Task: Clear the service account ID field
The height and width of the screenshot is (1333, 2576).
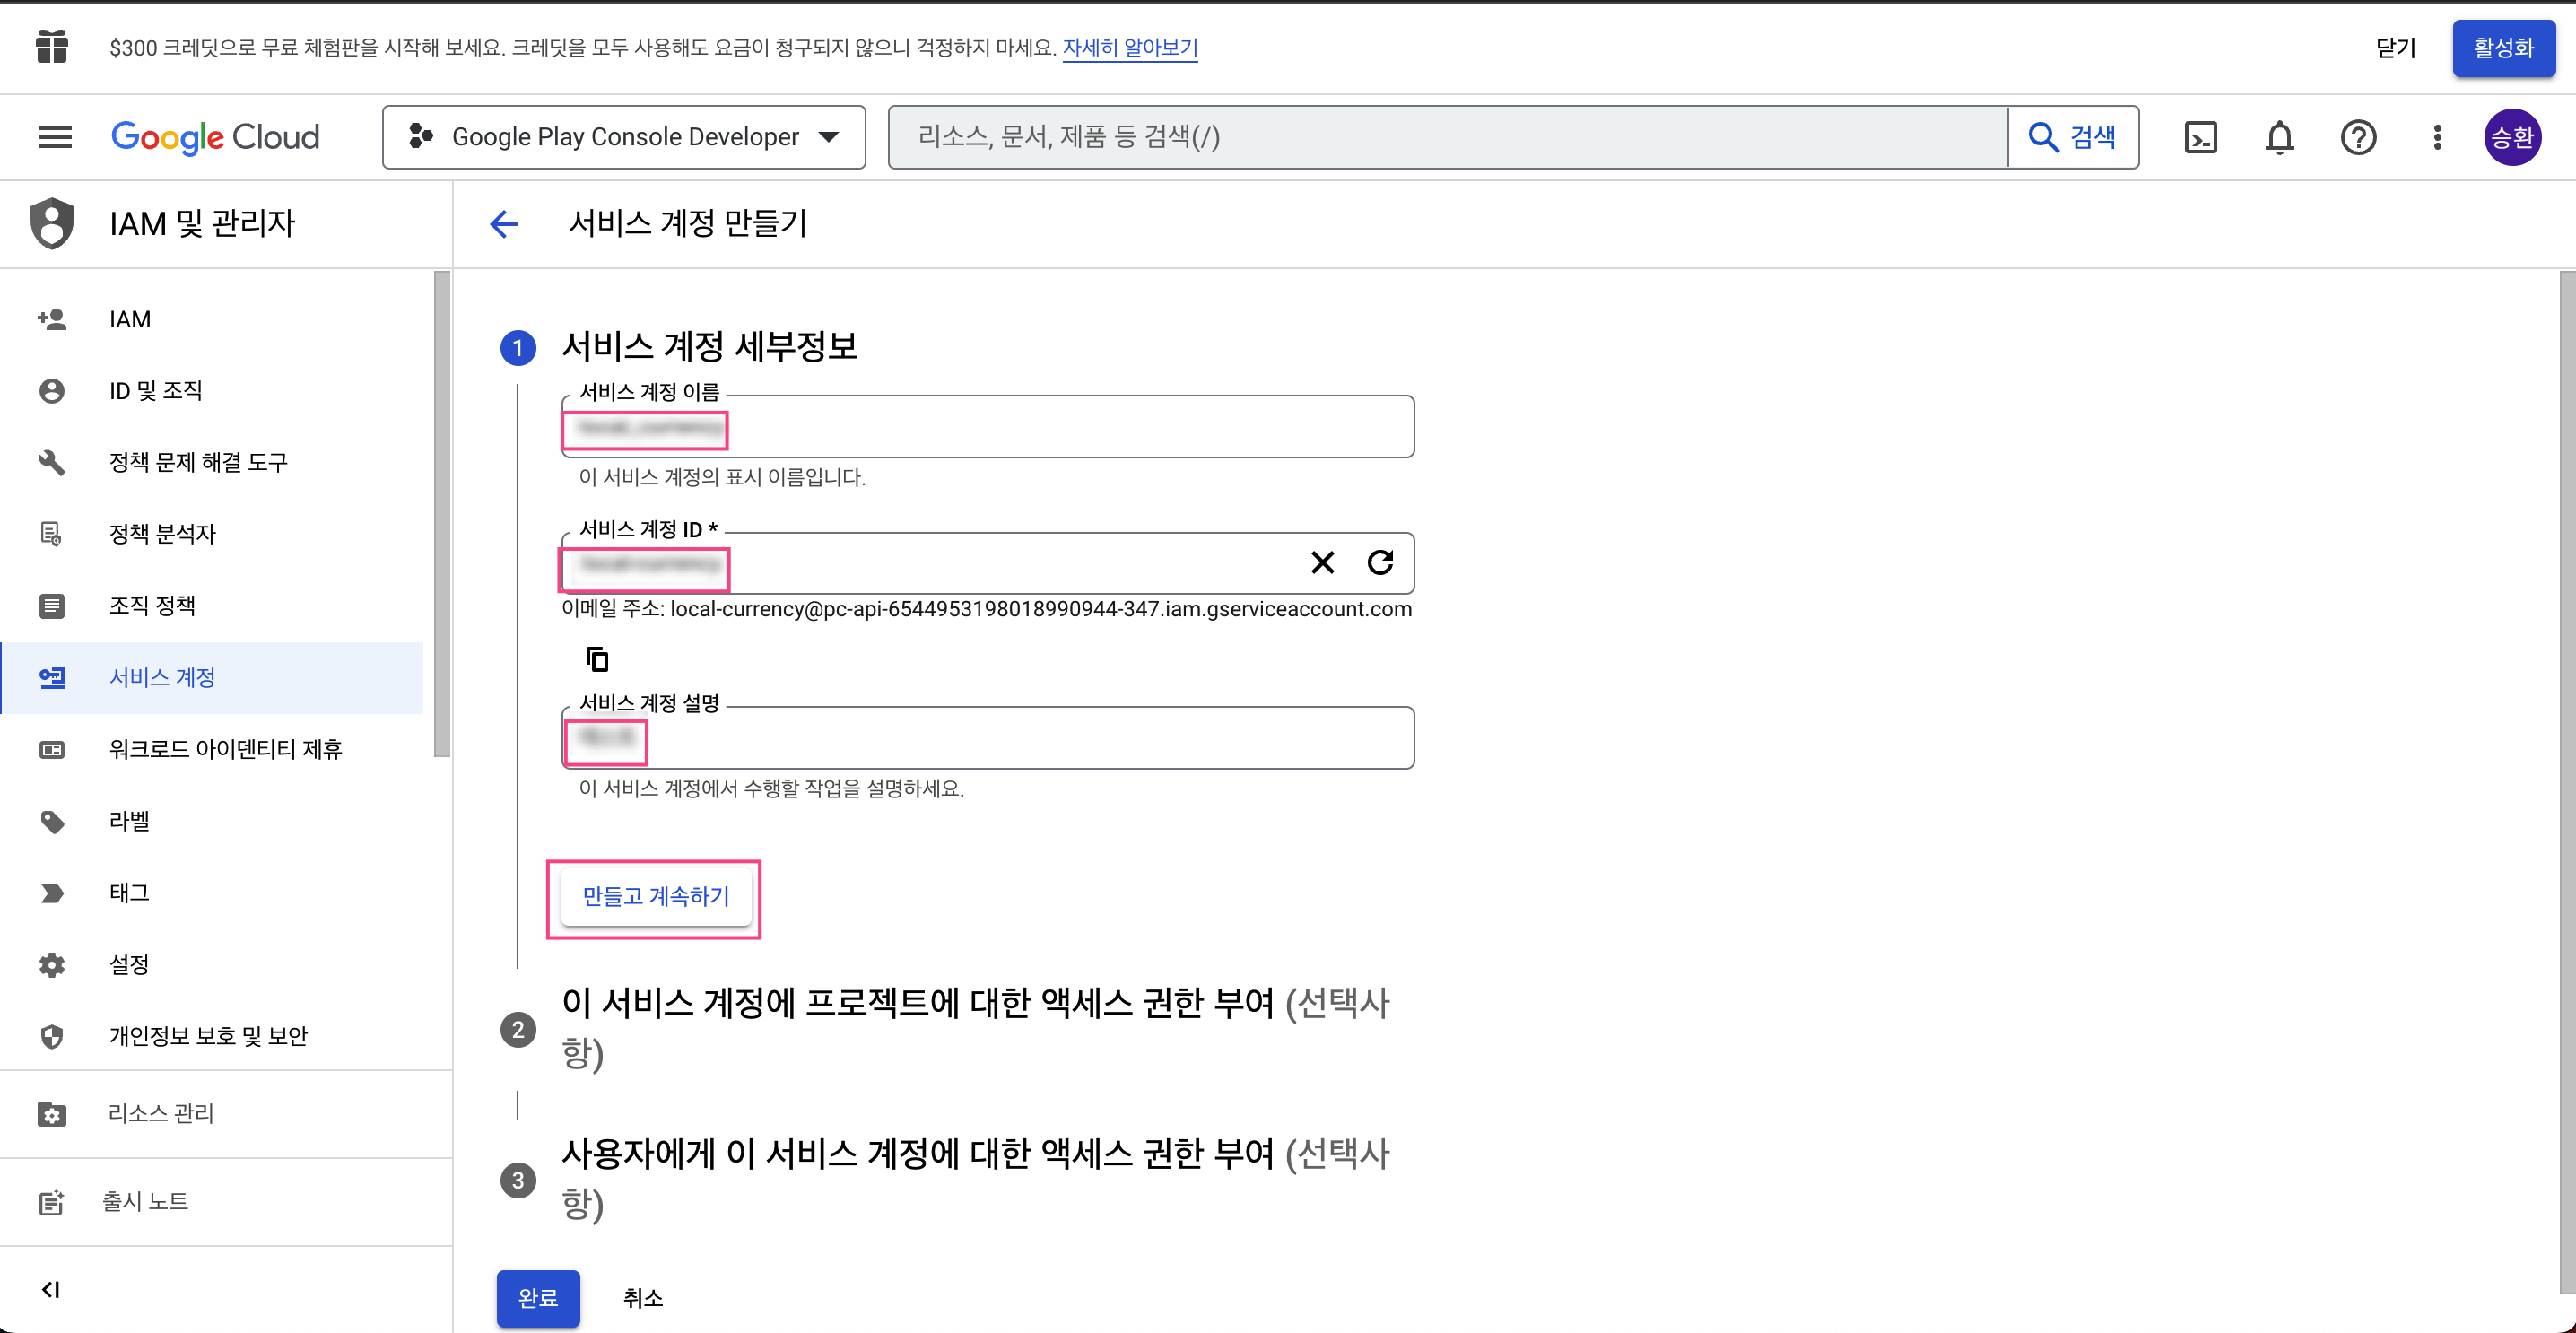Action: click(1322, 563)
